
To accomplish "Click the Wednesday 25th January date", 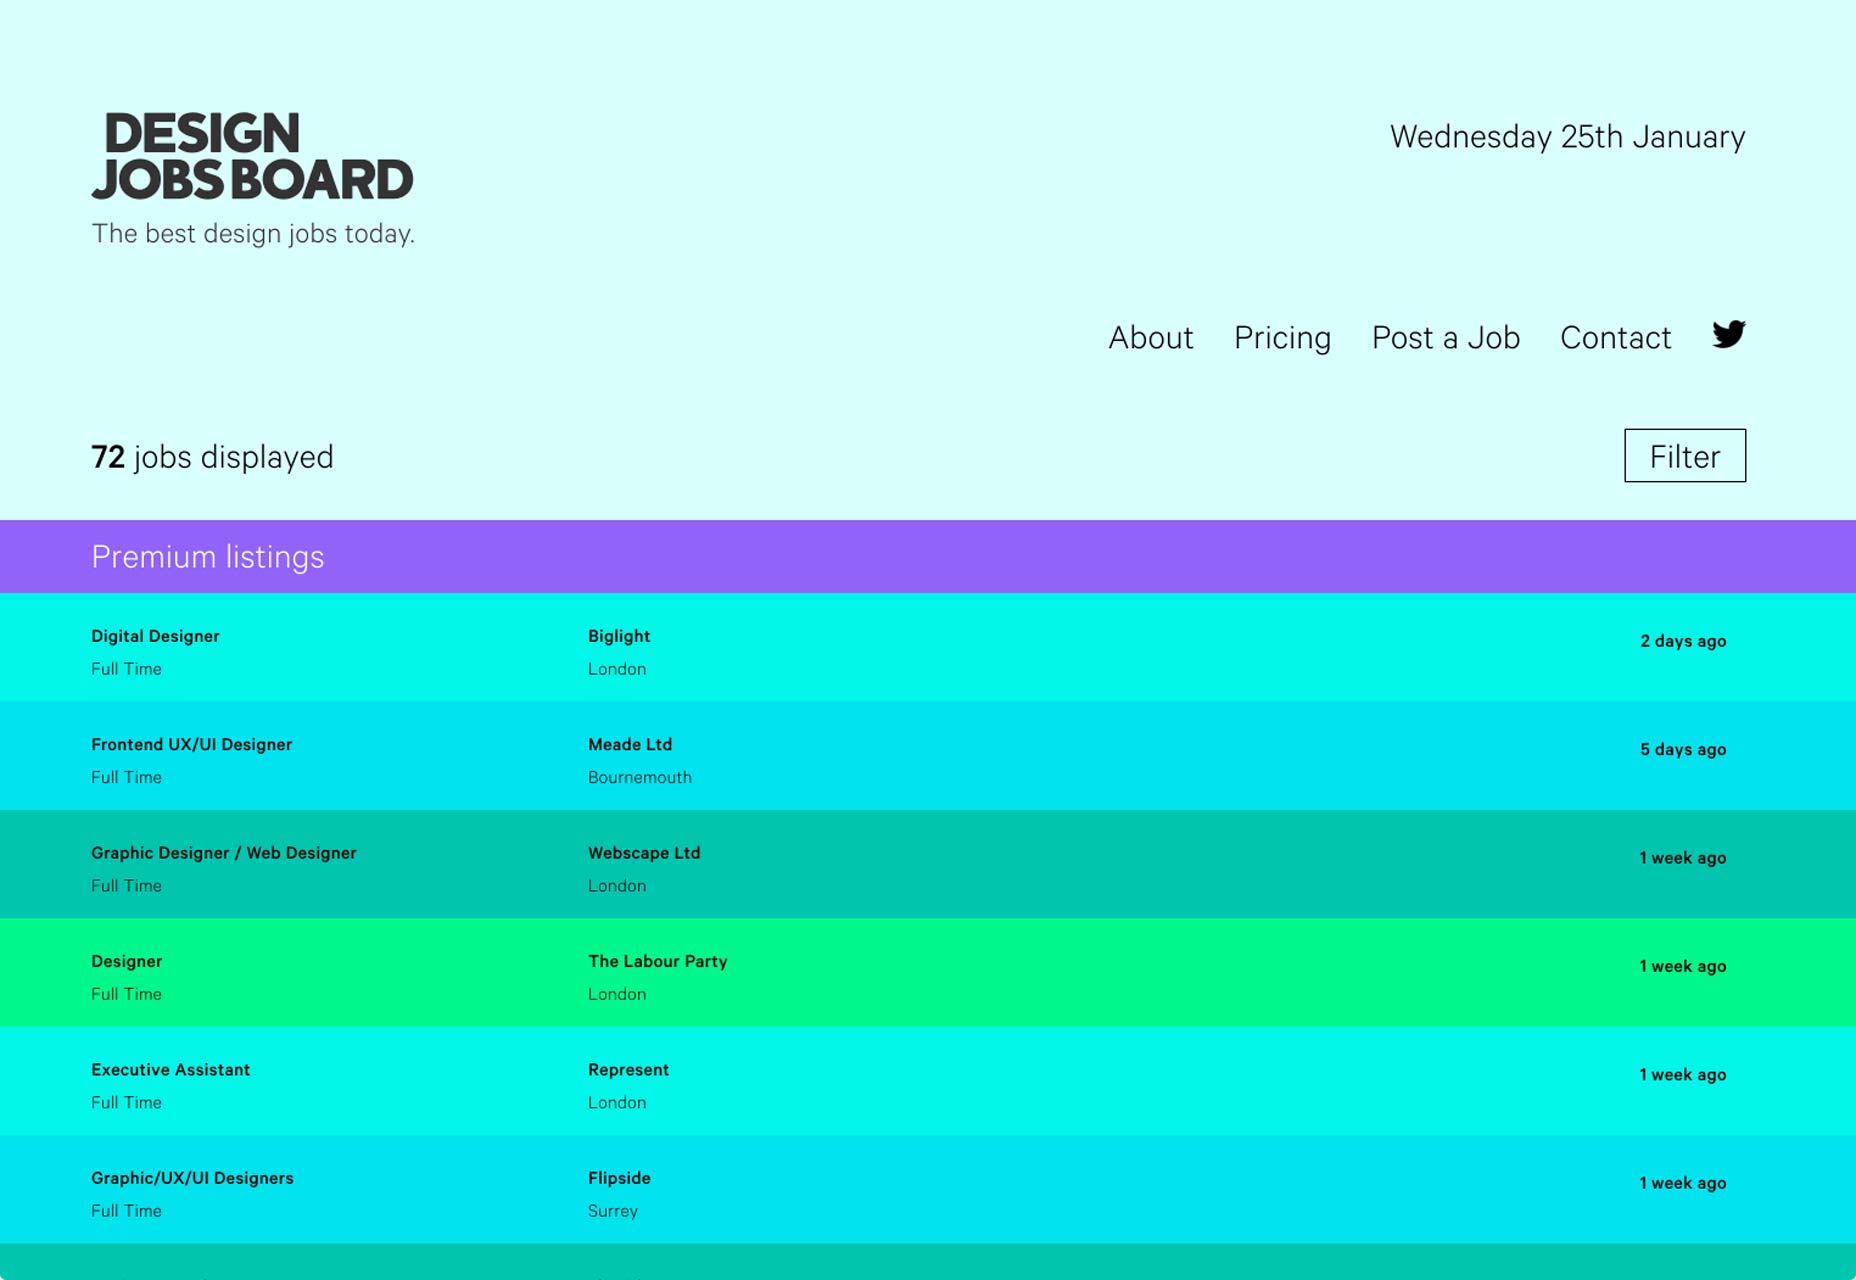I will (1567, 137).
